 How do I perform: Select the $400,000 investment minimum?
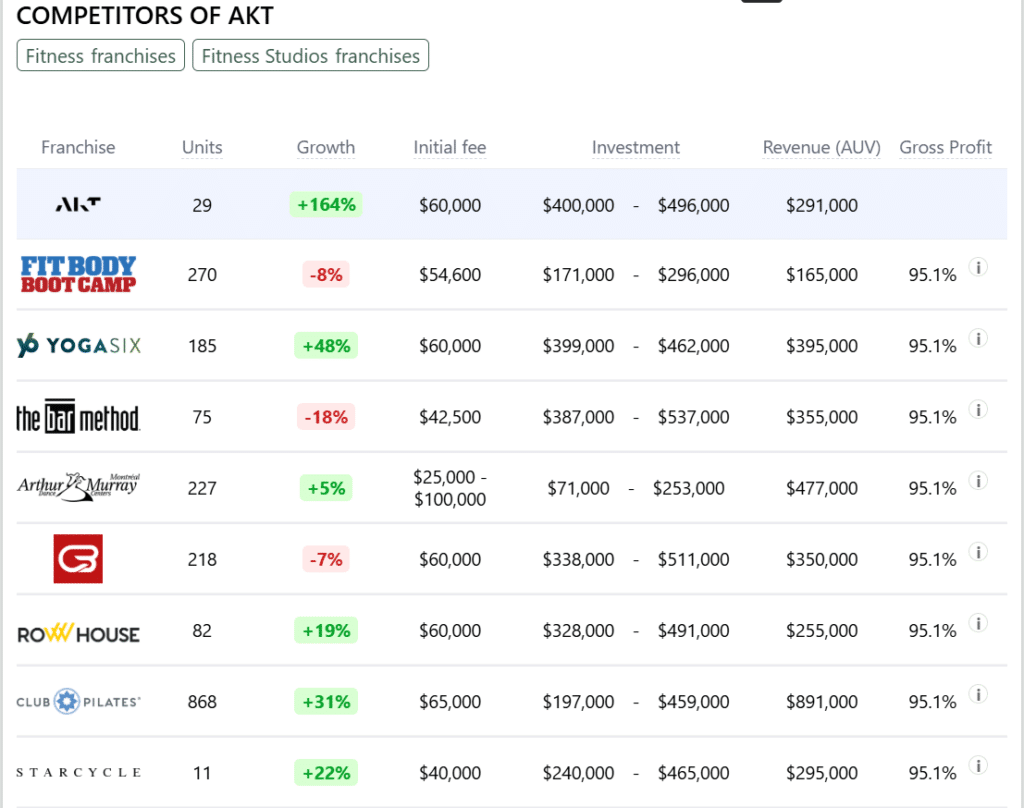[578, 205]
